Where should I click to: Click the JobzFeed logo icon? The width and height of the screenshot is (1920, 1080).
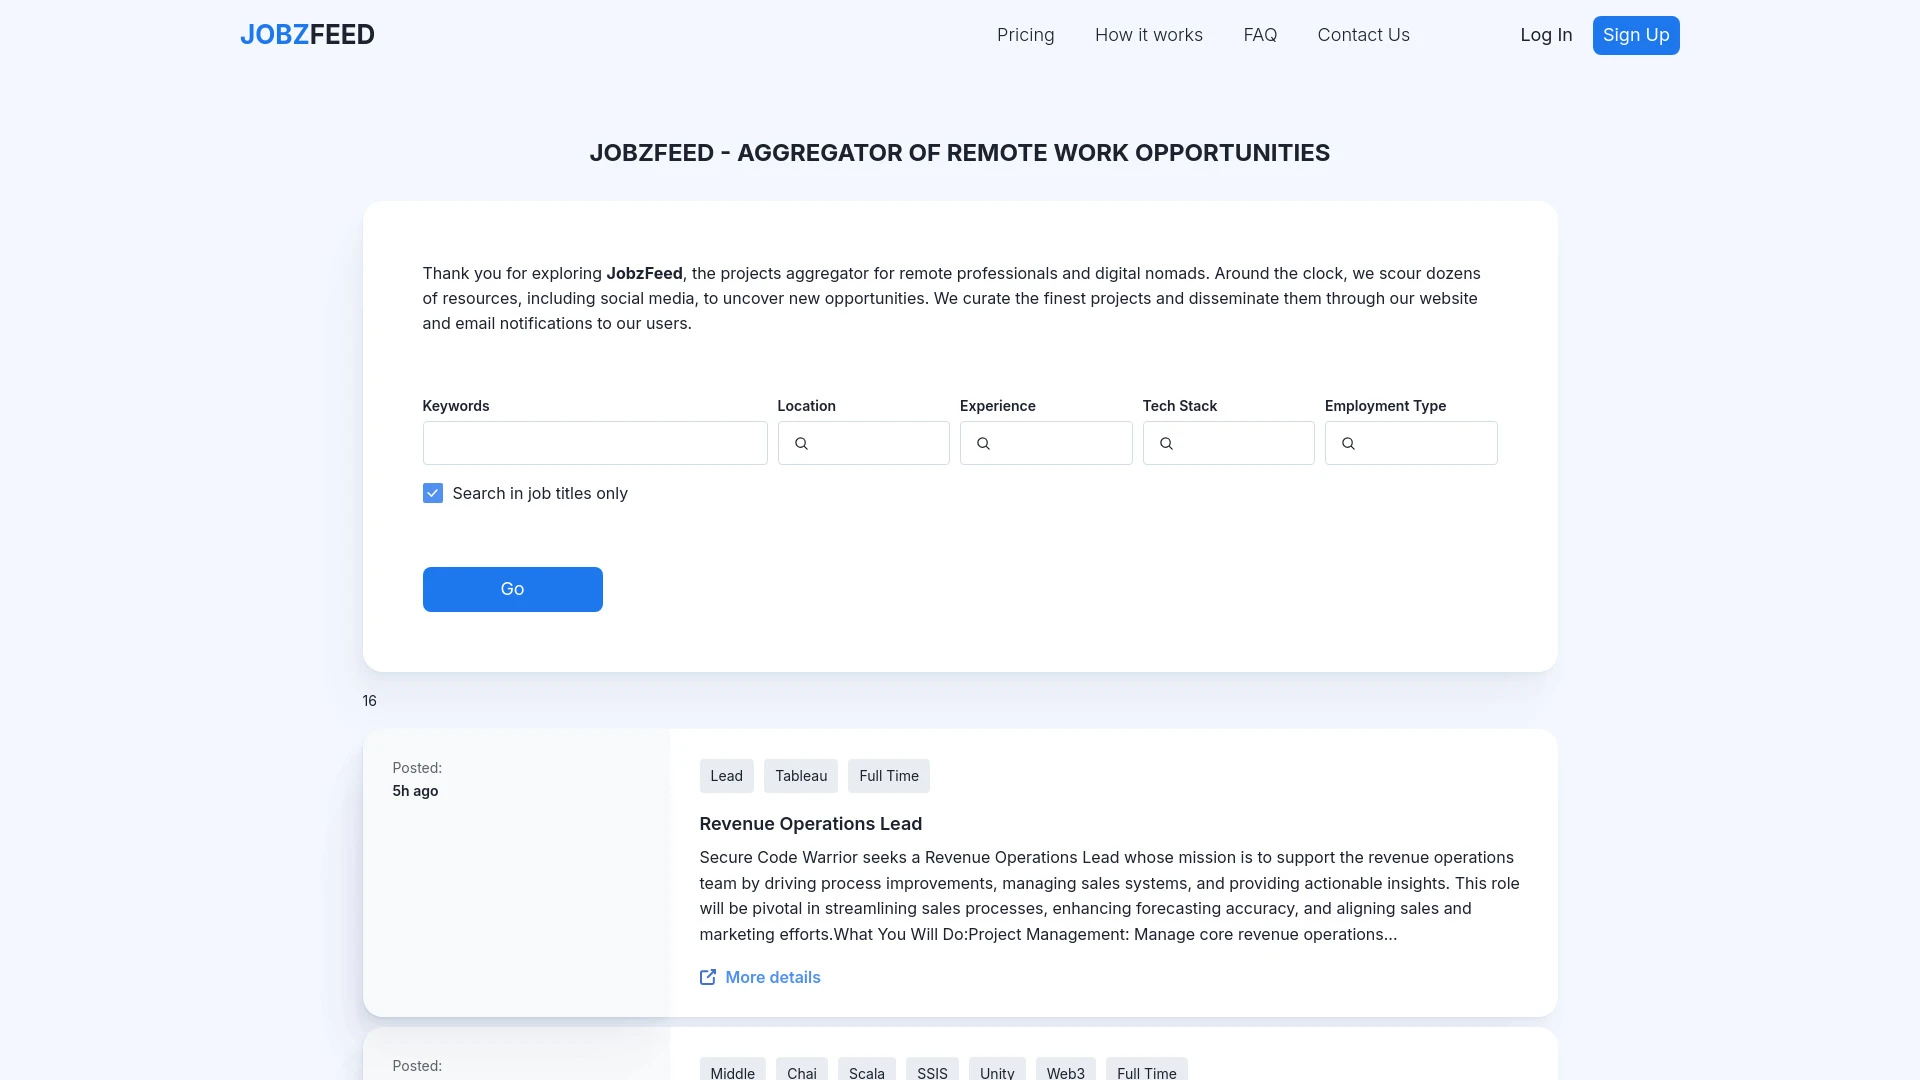306,34
